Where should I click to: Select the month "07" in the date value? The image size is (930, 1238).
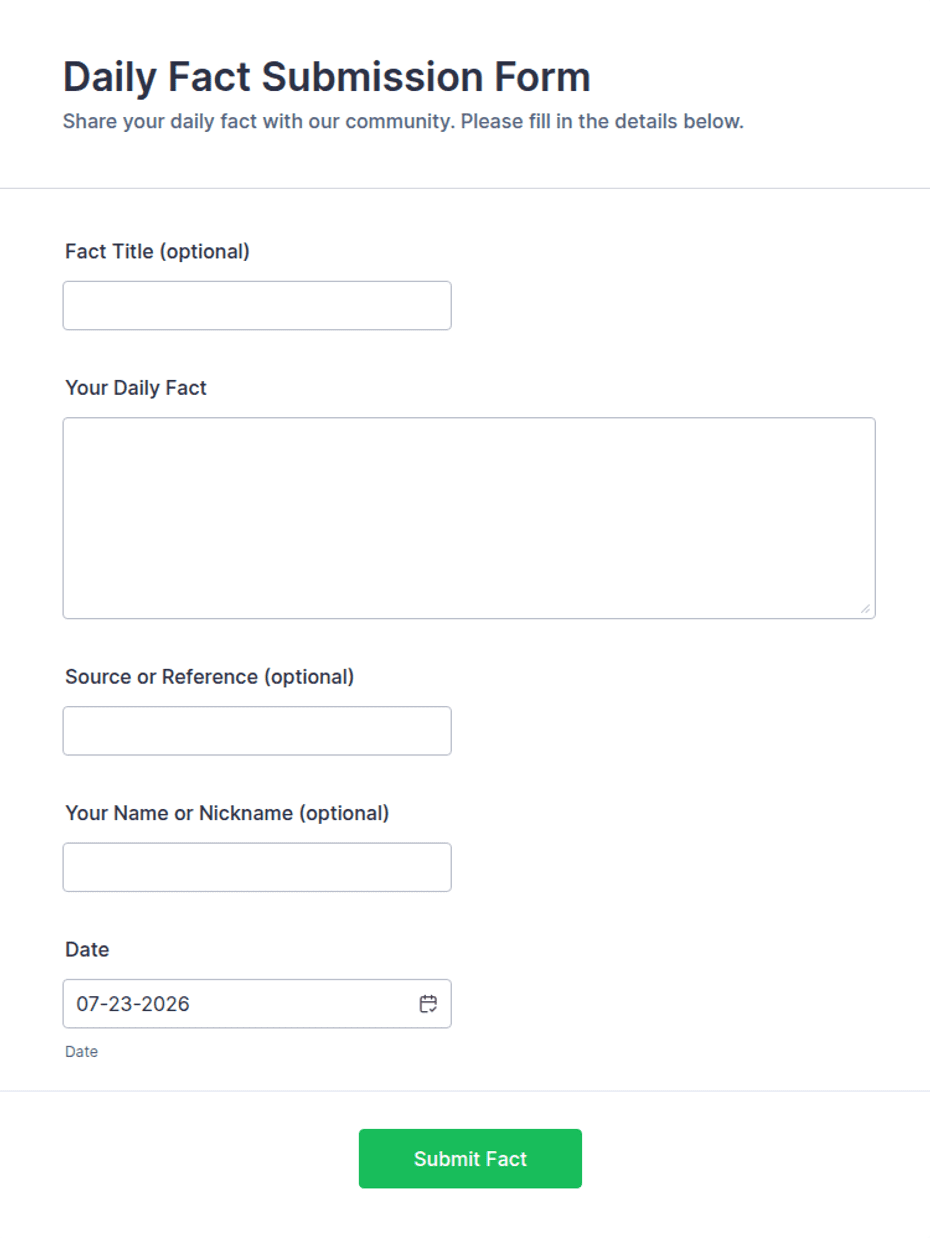click(88, 1004)
